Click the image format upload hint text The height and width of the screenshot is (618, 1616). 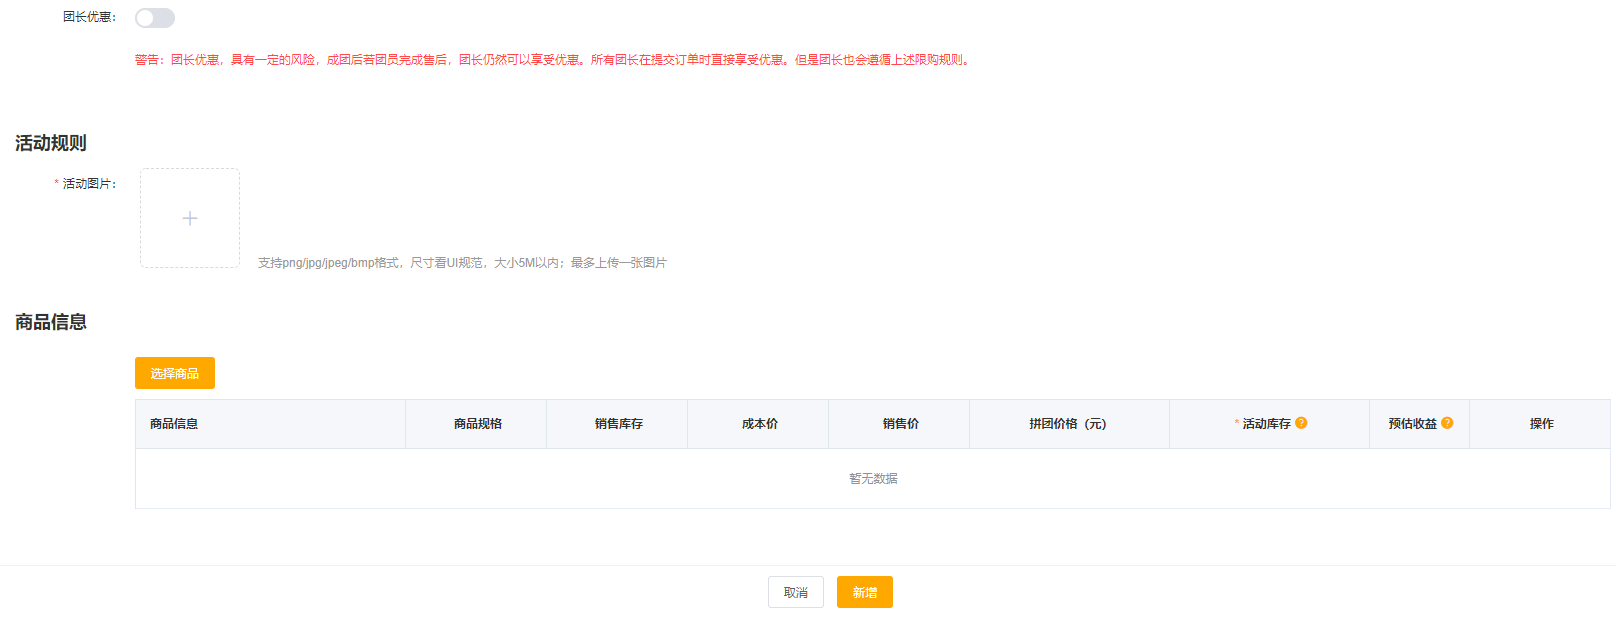462,263
